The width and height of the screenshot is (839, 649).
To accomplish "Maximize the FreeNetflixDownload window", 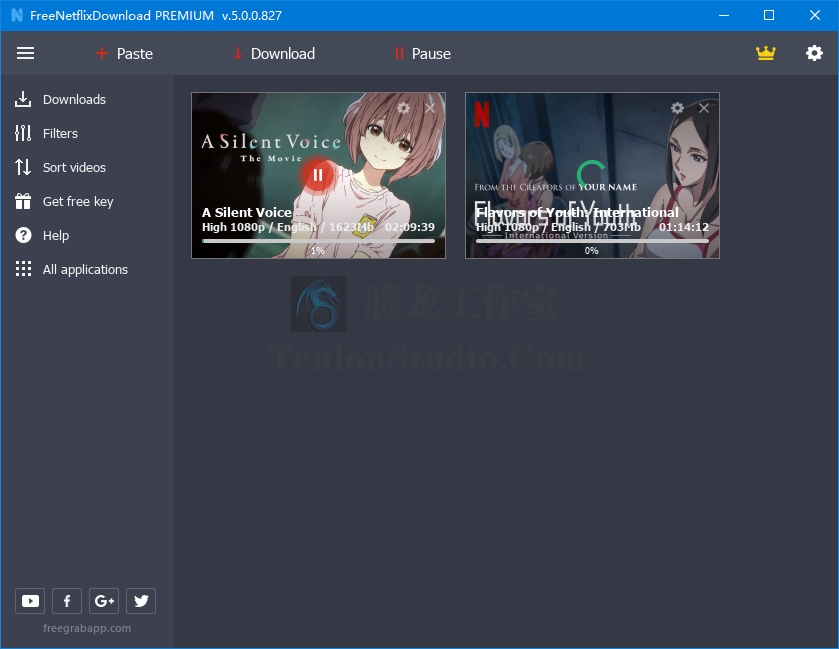I will [769, 15].
